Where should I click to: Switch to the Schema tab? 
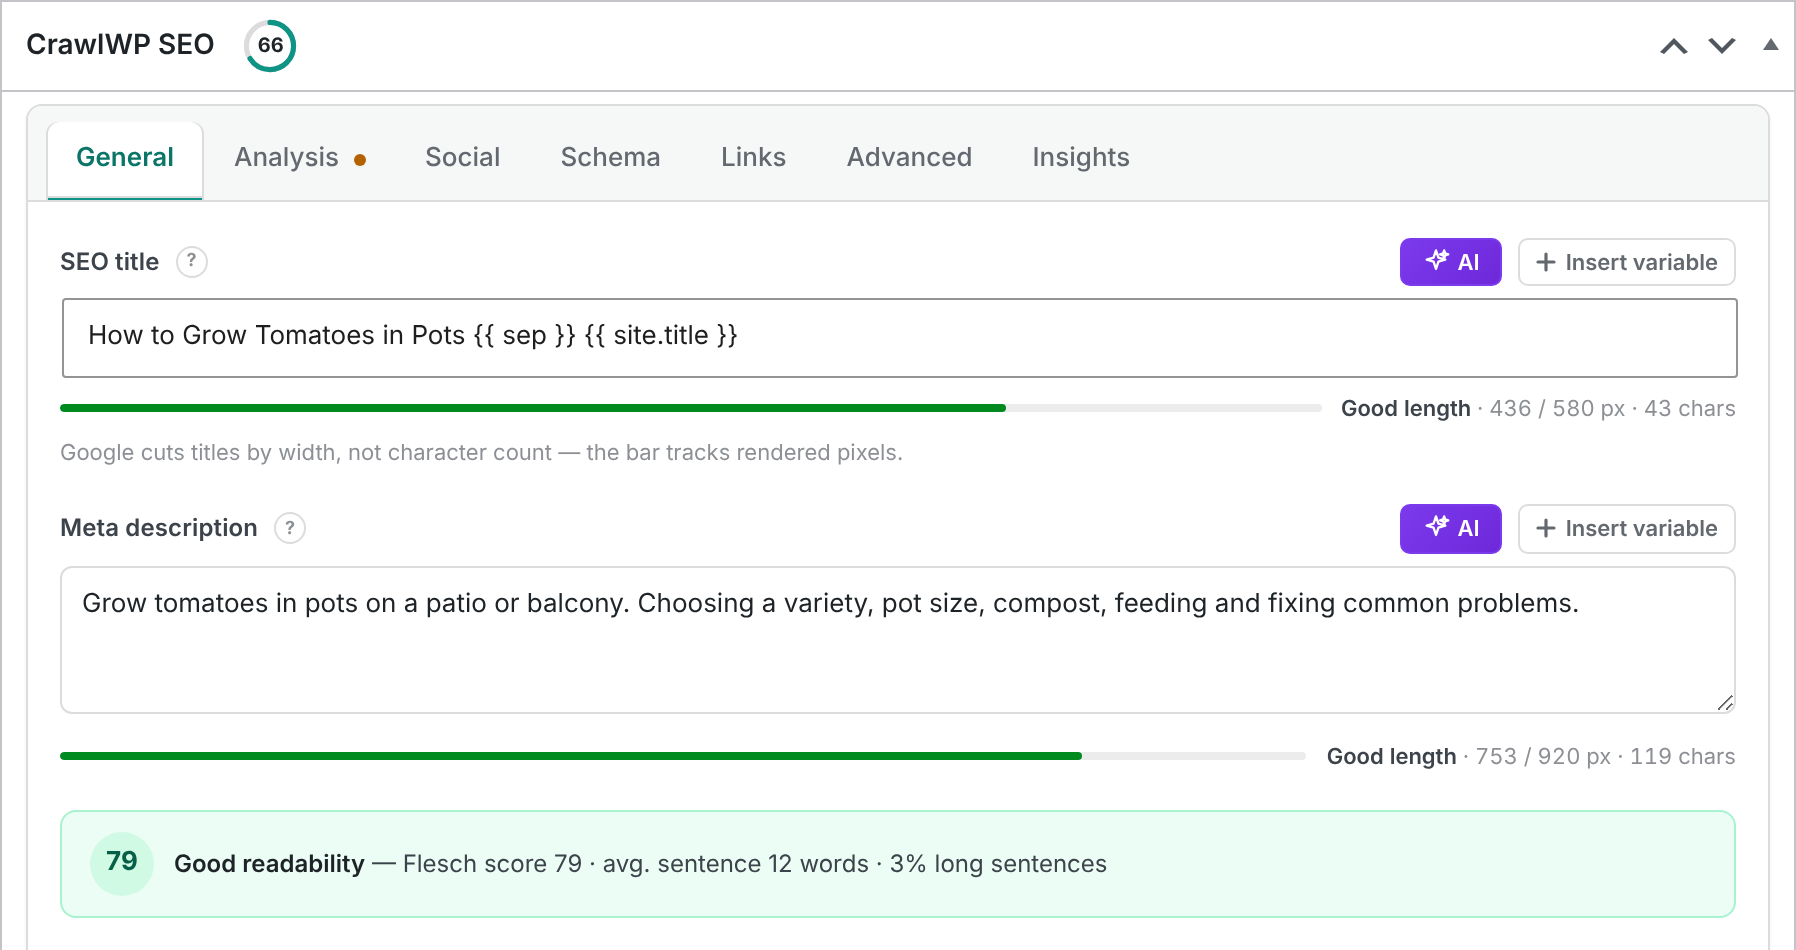610,158
